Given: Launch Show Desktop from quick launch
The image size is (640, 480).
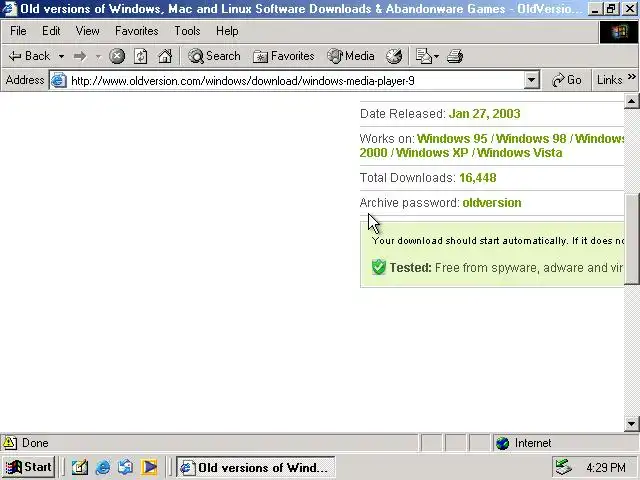Looking at the screenshot, I should coord(80,467).
